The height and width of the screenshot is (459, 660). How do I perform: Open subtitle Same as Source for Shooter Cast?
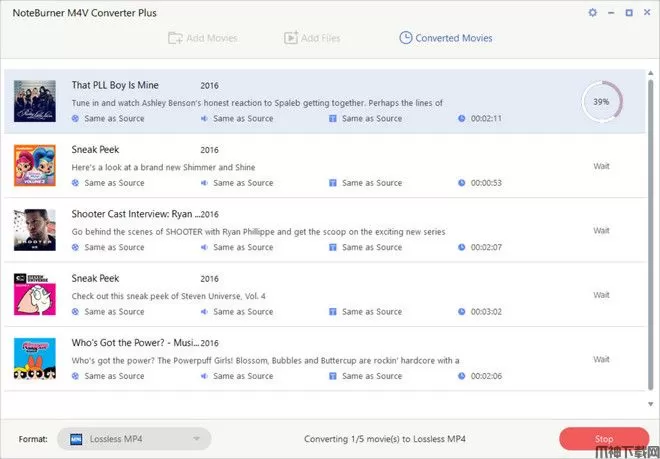(371, 247)
